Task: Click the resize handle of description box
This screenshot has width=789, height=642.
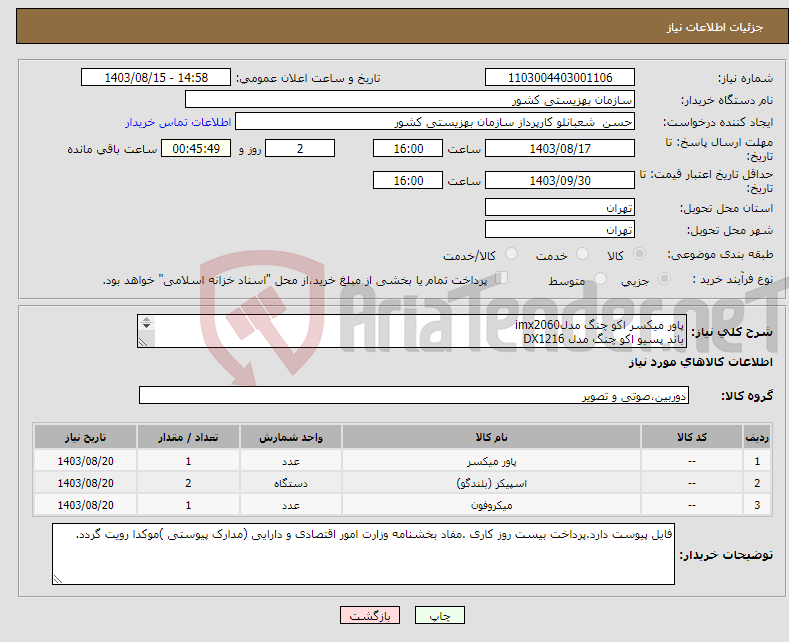Action: [x=142, y=343]
